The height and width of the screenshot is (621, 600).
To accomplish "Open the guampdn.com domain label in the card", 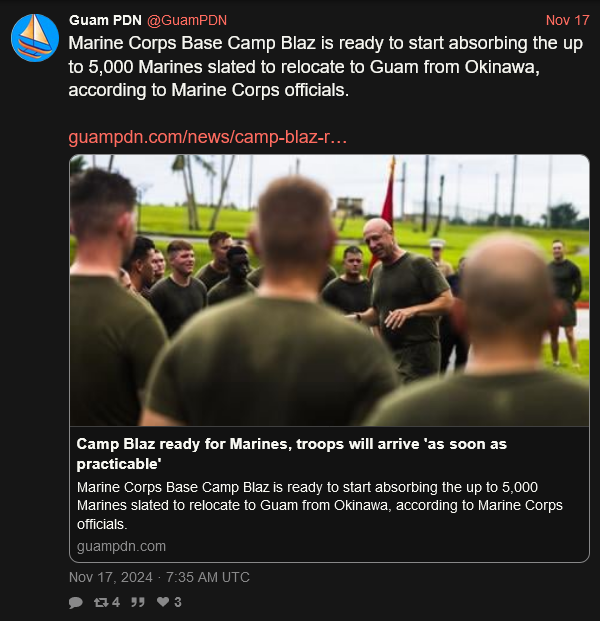I will click(121, 546).
